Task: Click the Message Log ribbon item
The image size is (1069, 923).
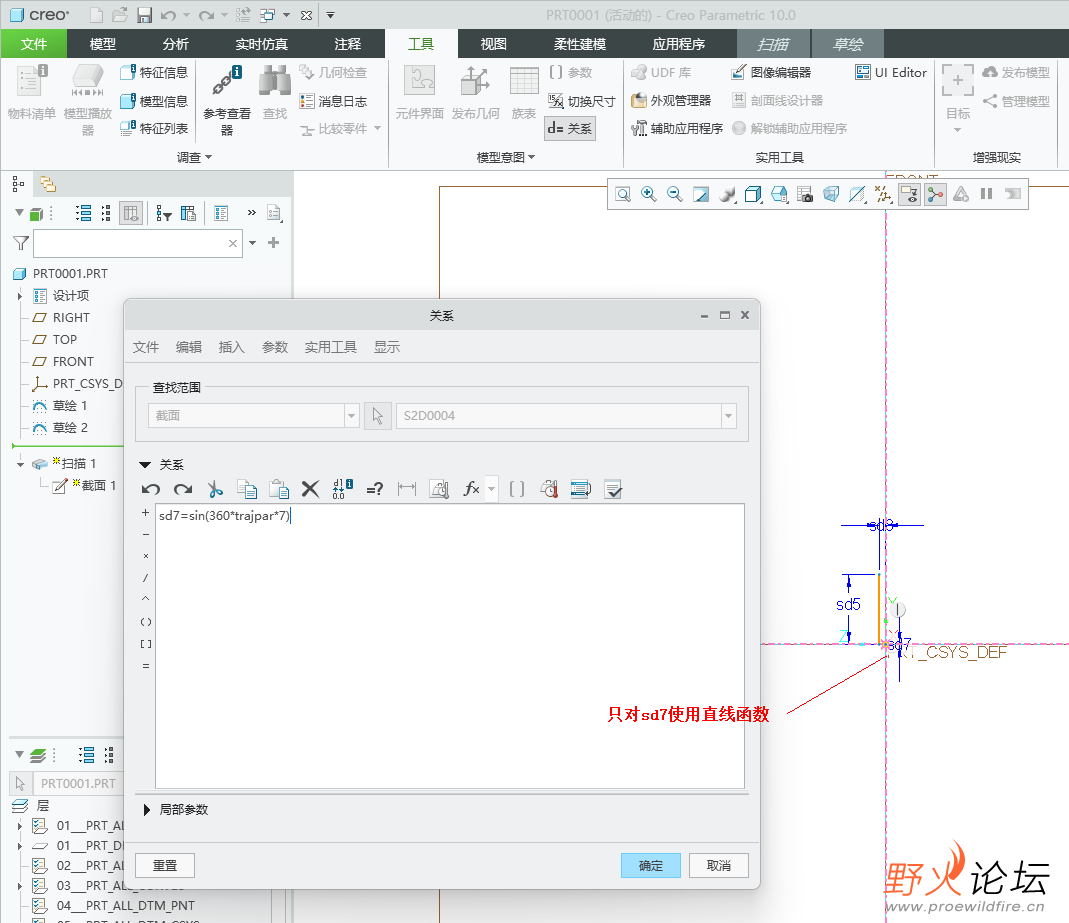Action: [333, 101]
